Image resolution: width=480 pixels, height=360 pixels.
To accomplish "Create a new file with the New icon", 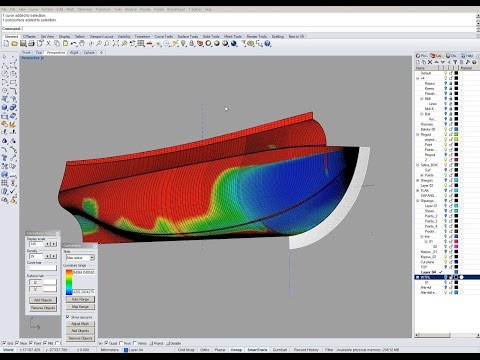I will 6,43.
